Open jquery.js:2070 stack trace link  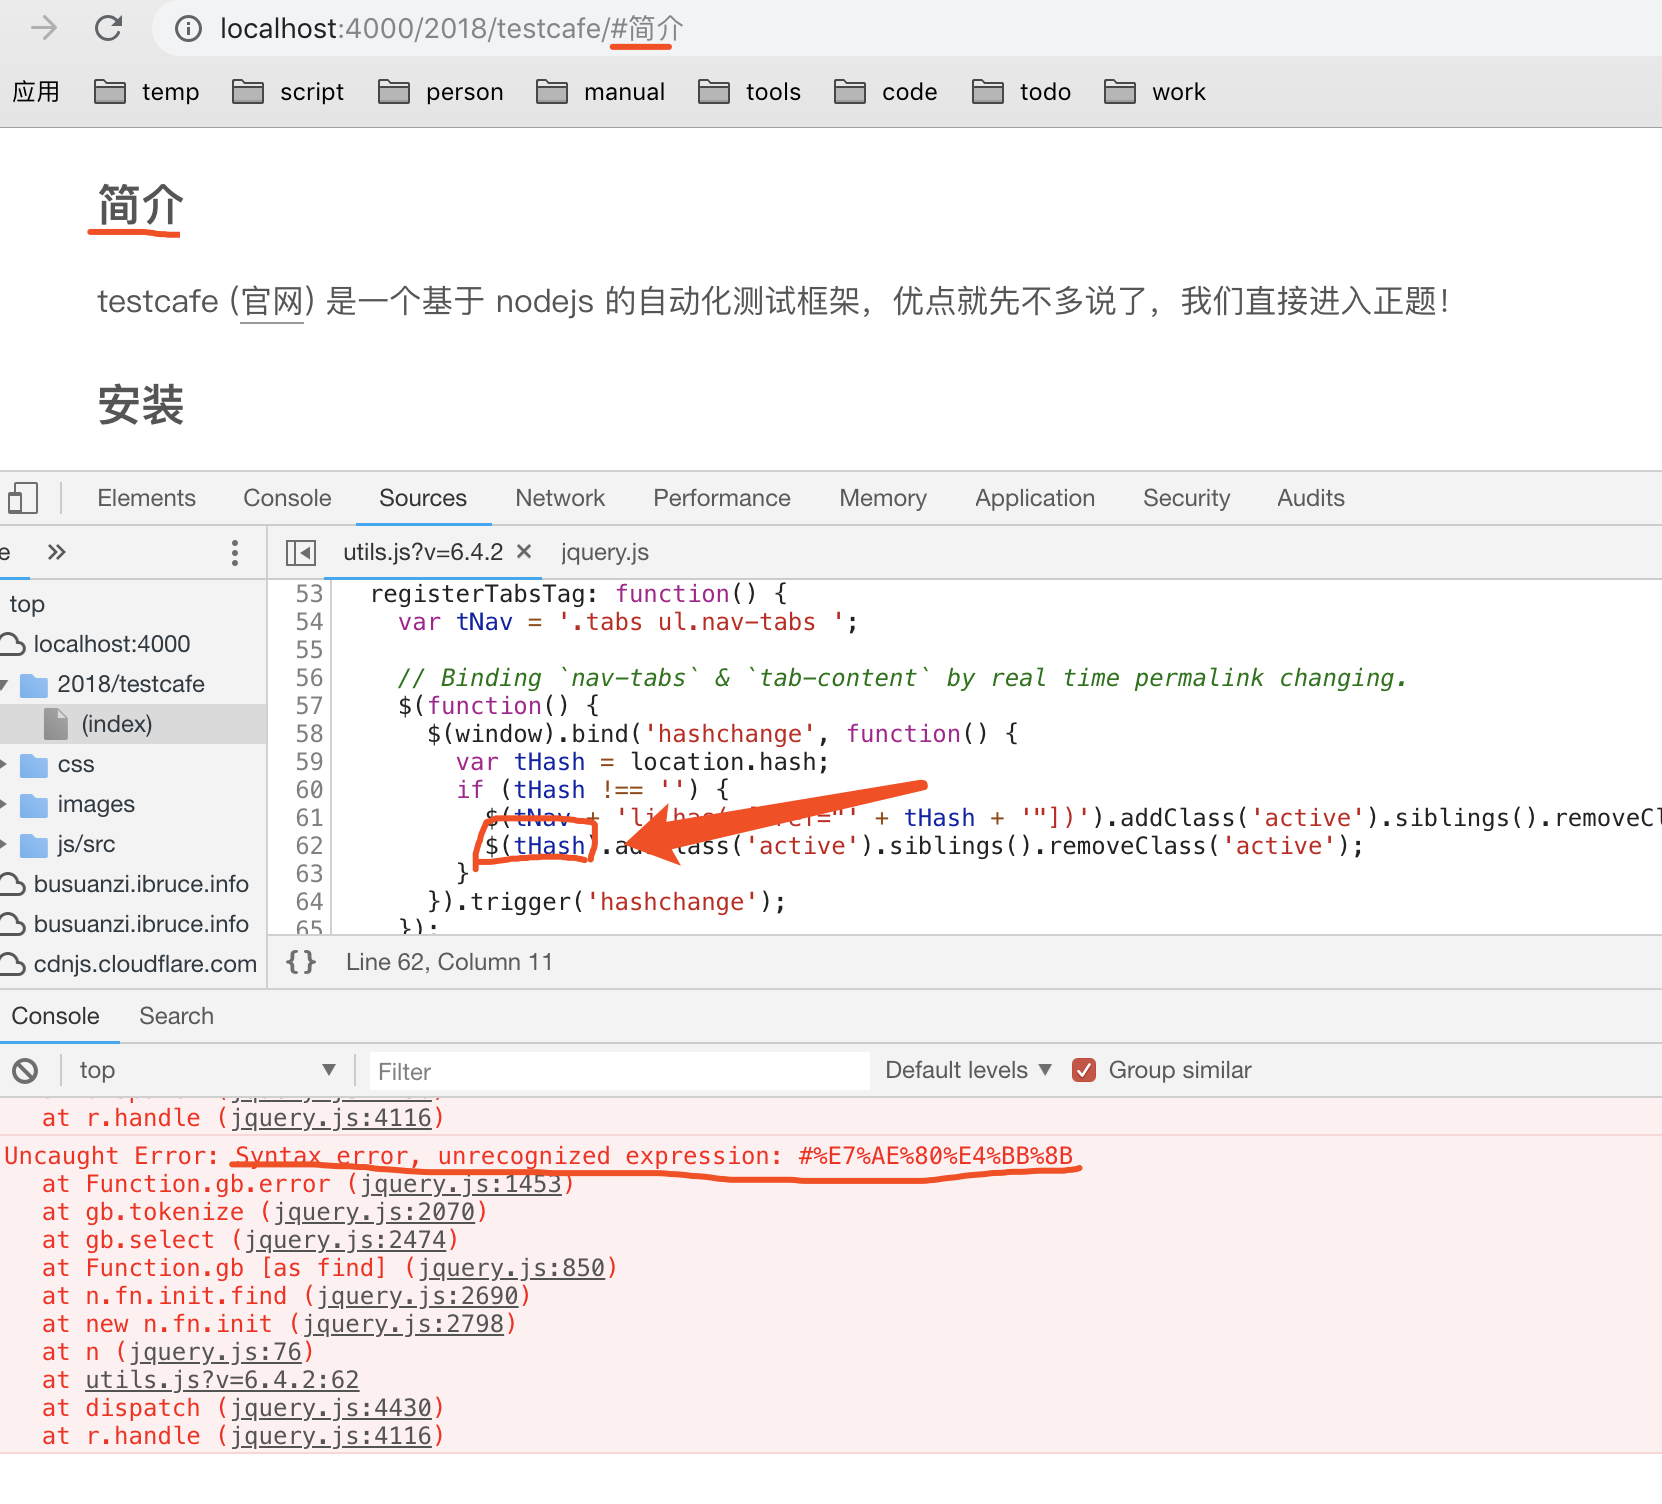coord(374,1212)
